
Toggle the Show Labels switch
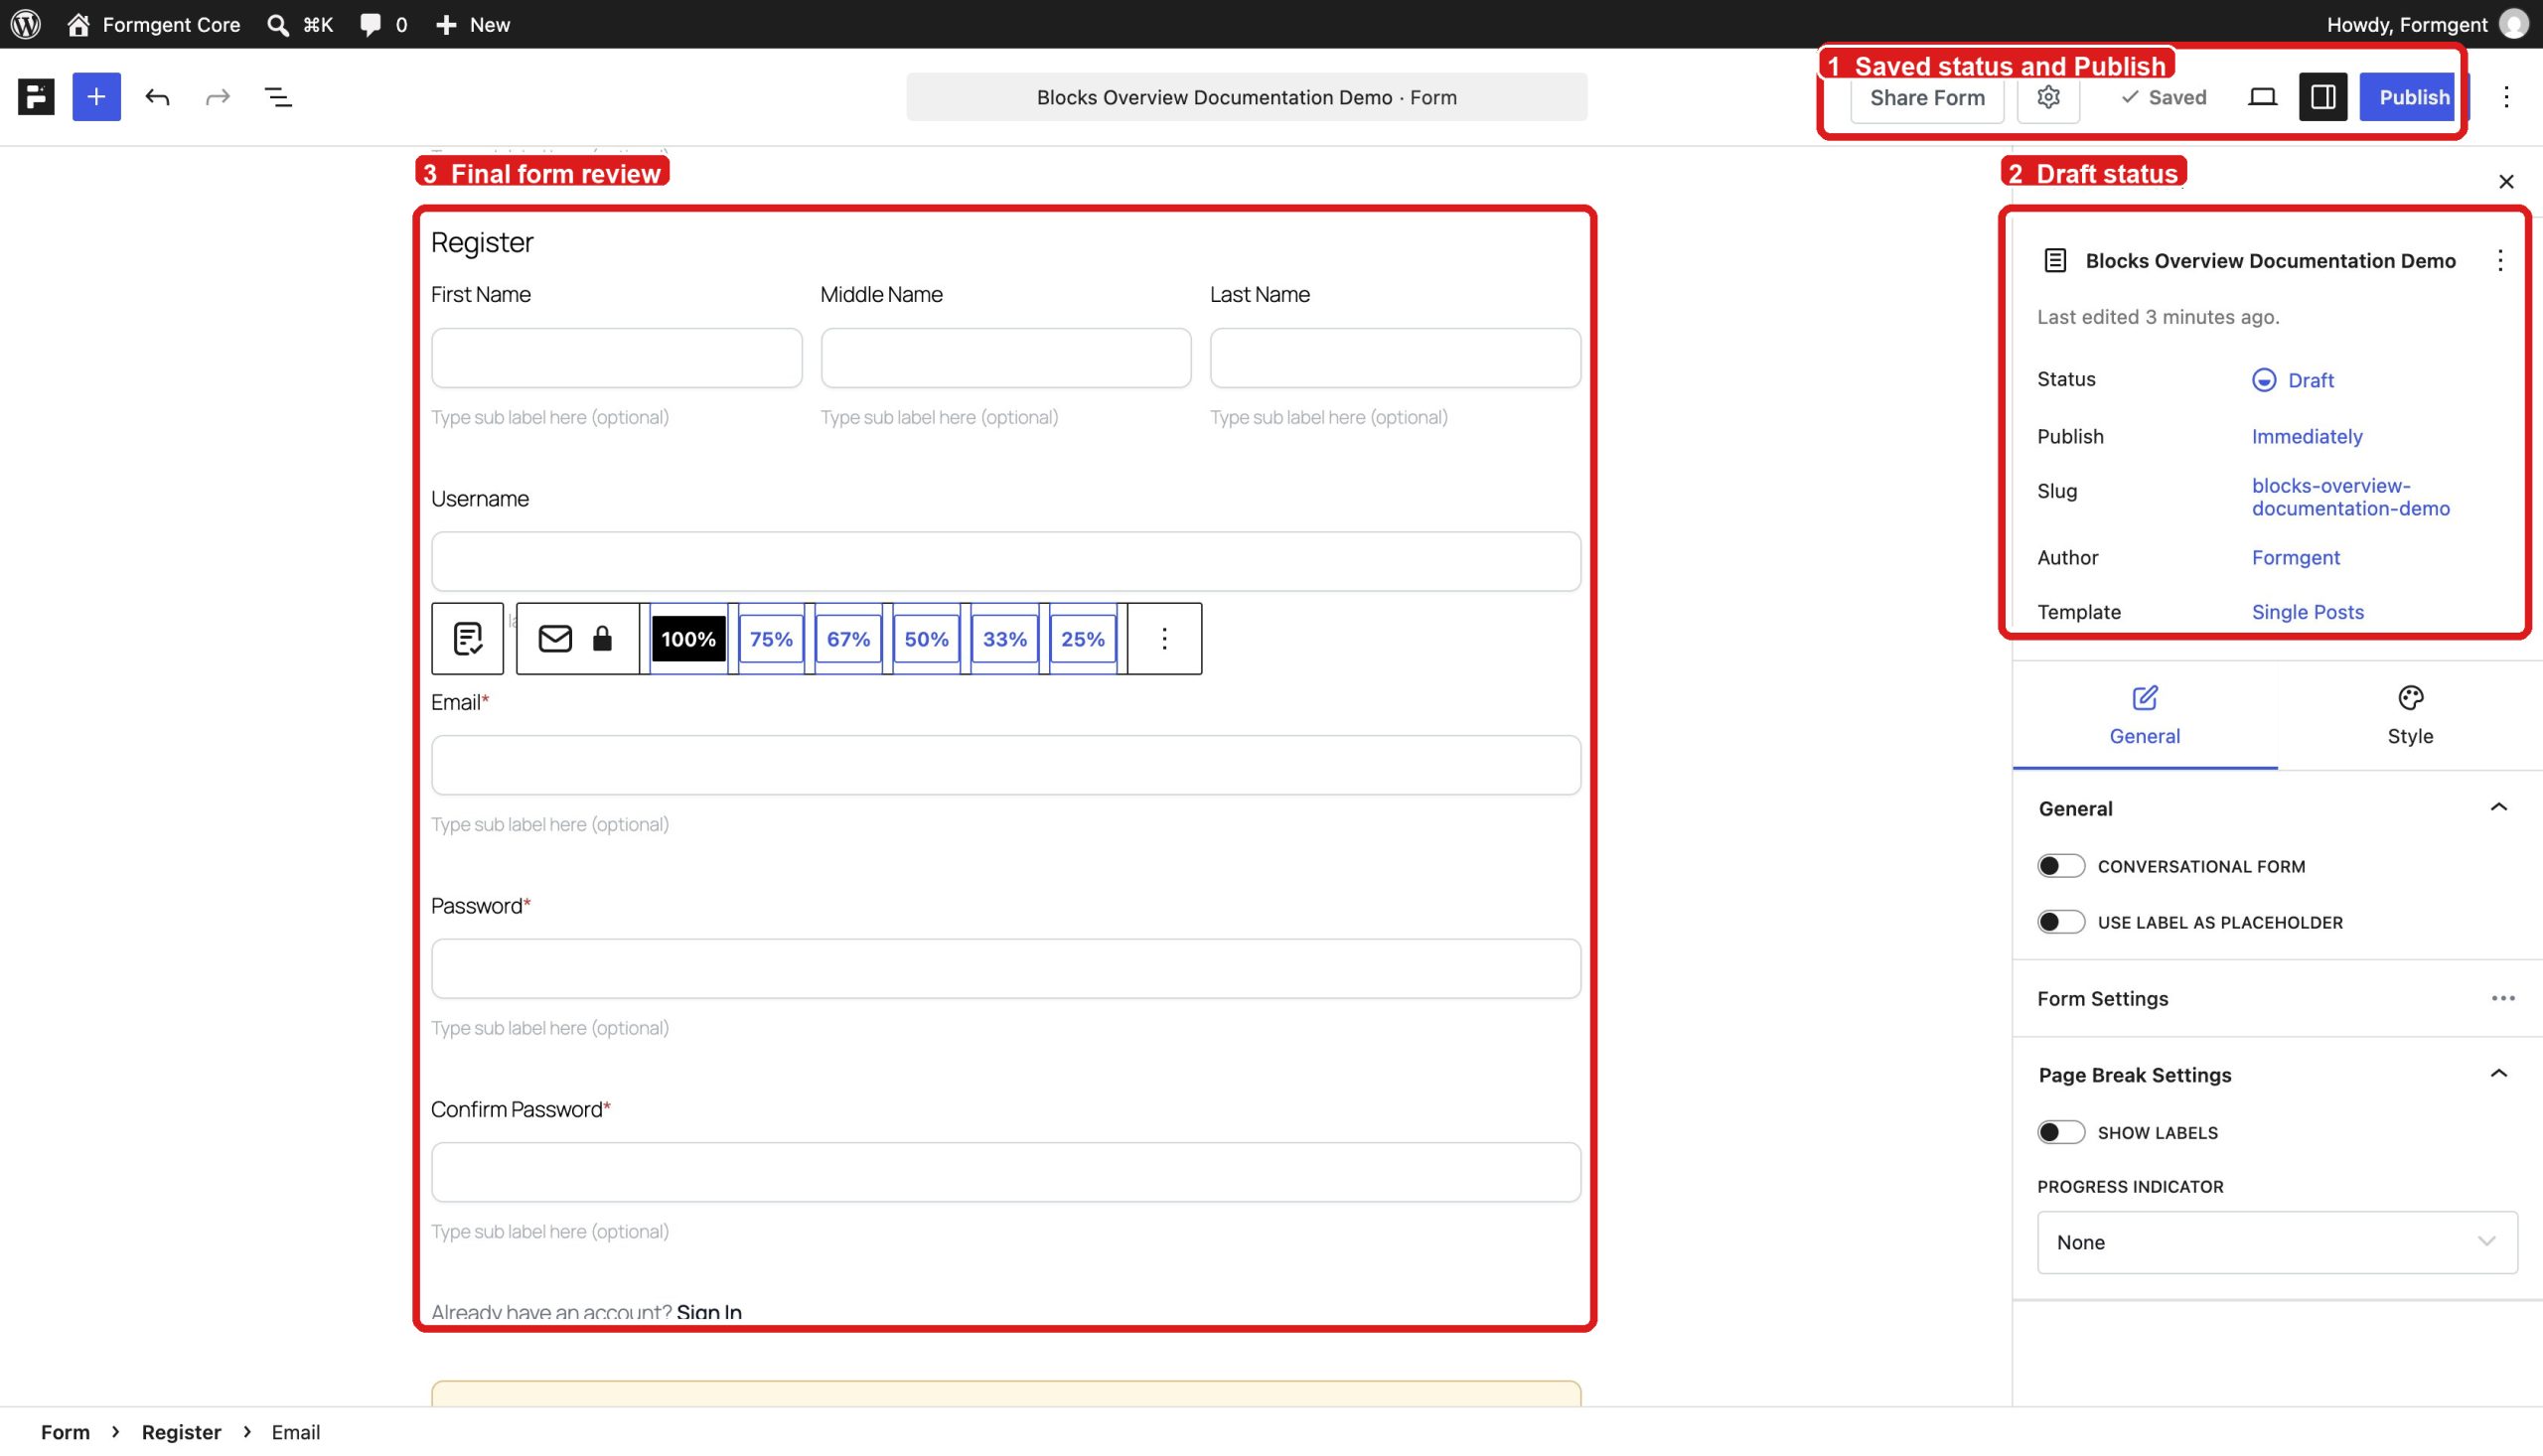pos(2061,1132)
